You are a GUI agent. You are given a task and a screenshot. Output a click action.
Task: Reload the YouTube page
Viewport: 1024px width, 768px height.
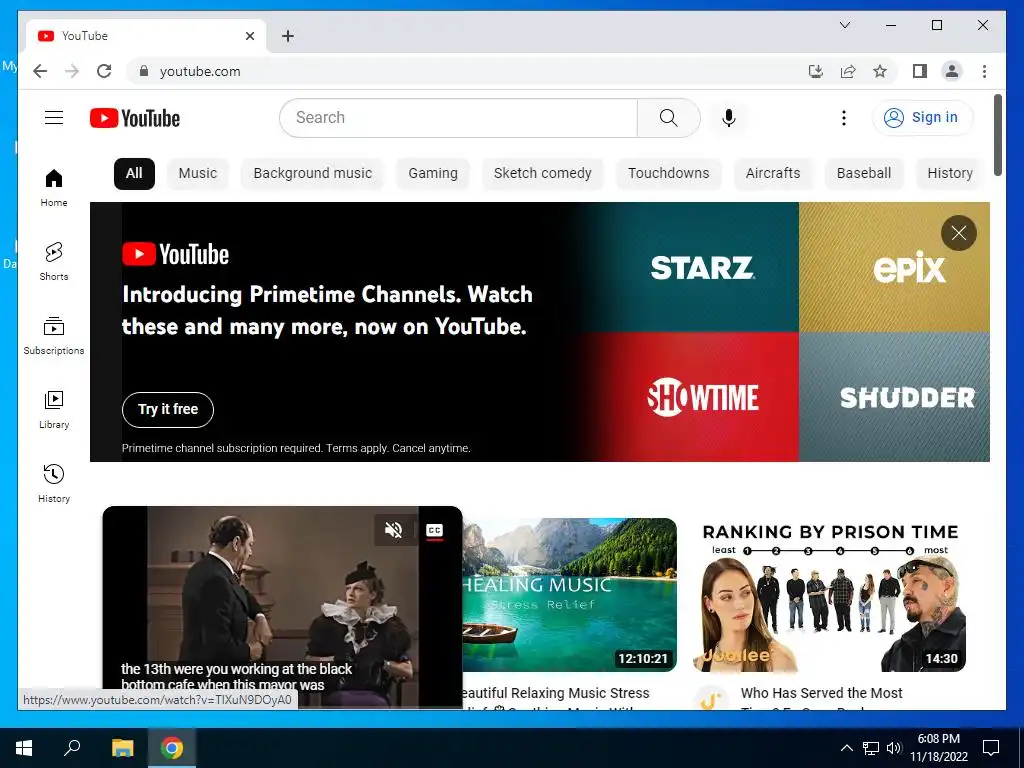point(104,71)
